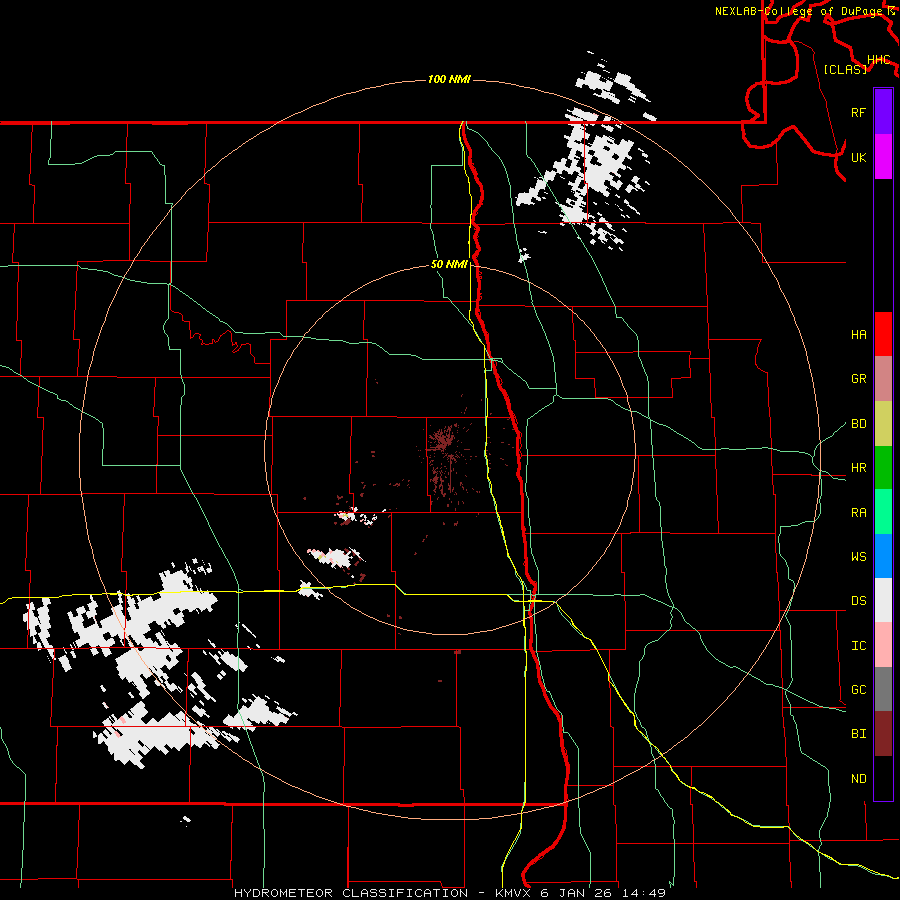Screen dimensions: 900x900
Task: Select the light pink IC legend swatch
Action: [x=883, y=645]
